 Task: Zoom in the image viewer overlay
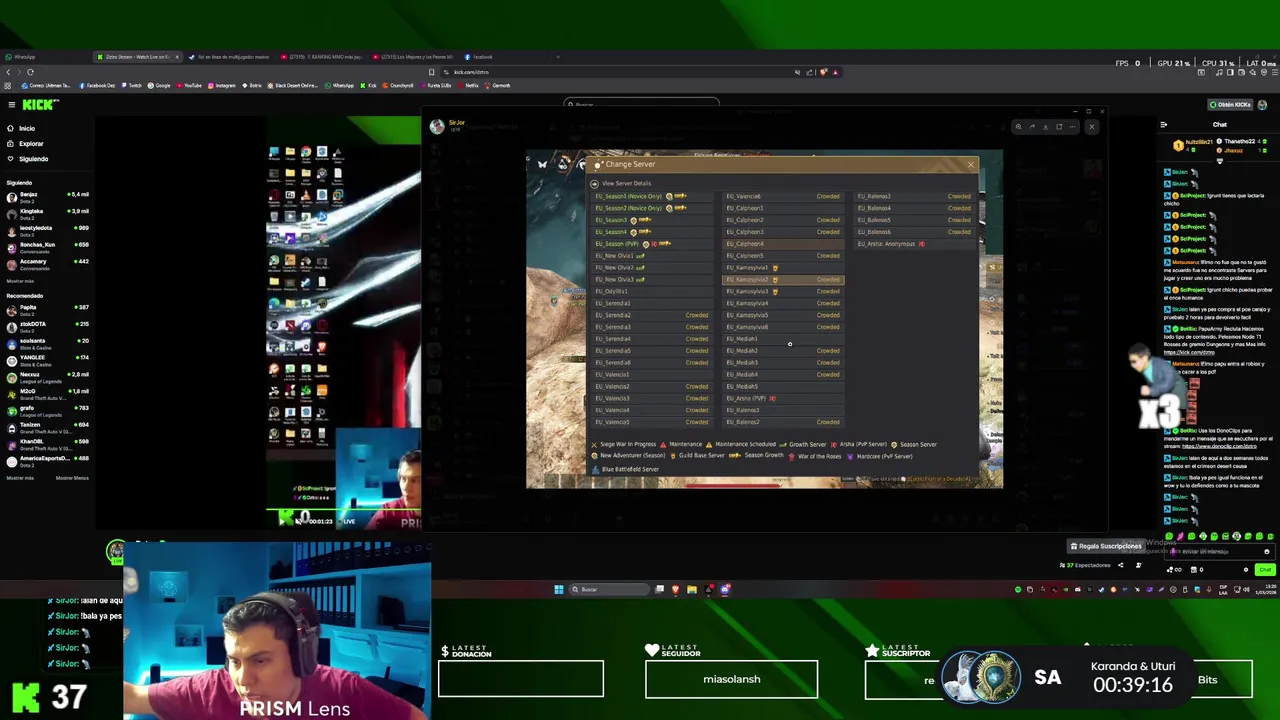(1018, 127)
